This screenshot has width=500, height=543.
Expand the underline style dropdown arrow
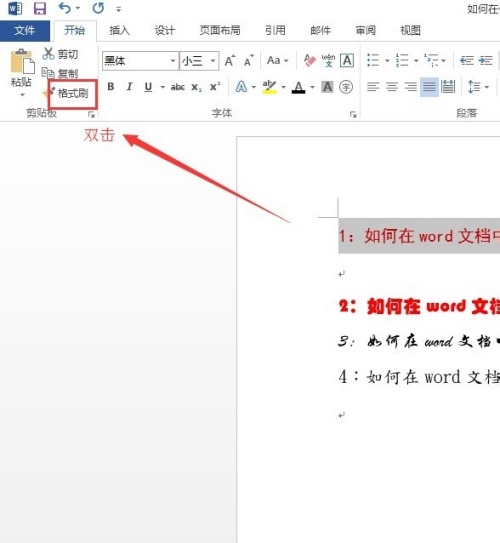(162, 87)
